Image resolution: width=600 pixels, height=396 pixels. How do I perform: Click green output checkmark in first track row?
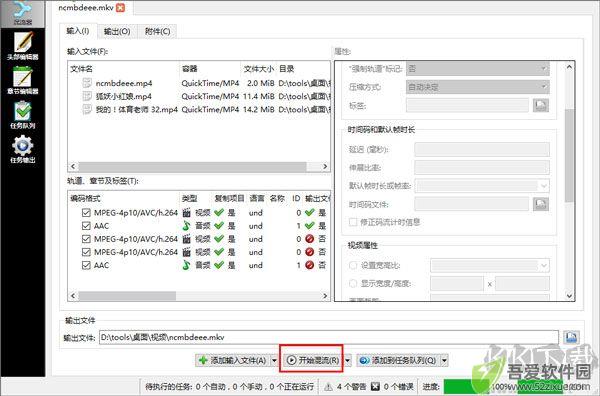click(310, 212)
